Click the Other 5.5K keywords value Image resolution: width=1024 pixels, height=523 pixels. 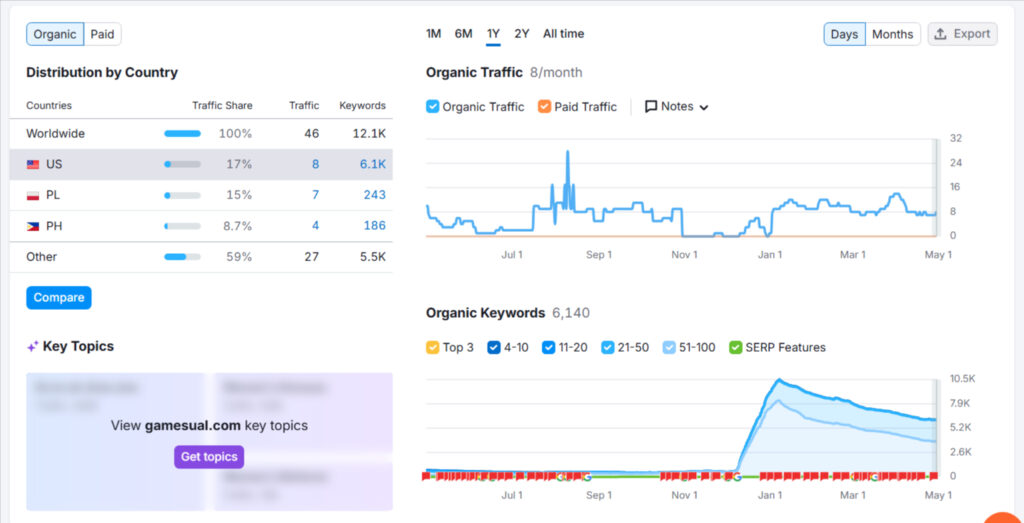(x=371, y=257)
